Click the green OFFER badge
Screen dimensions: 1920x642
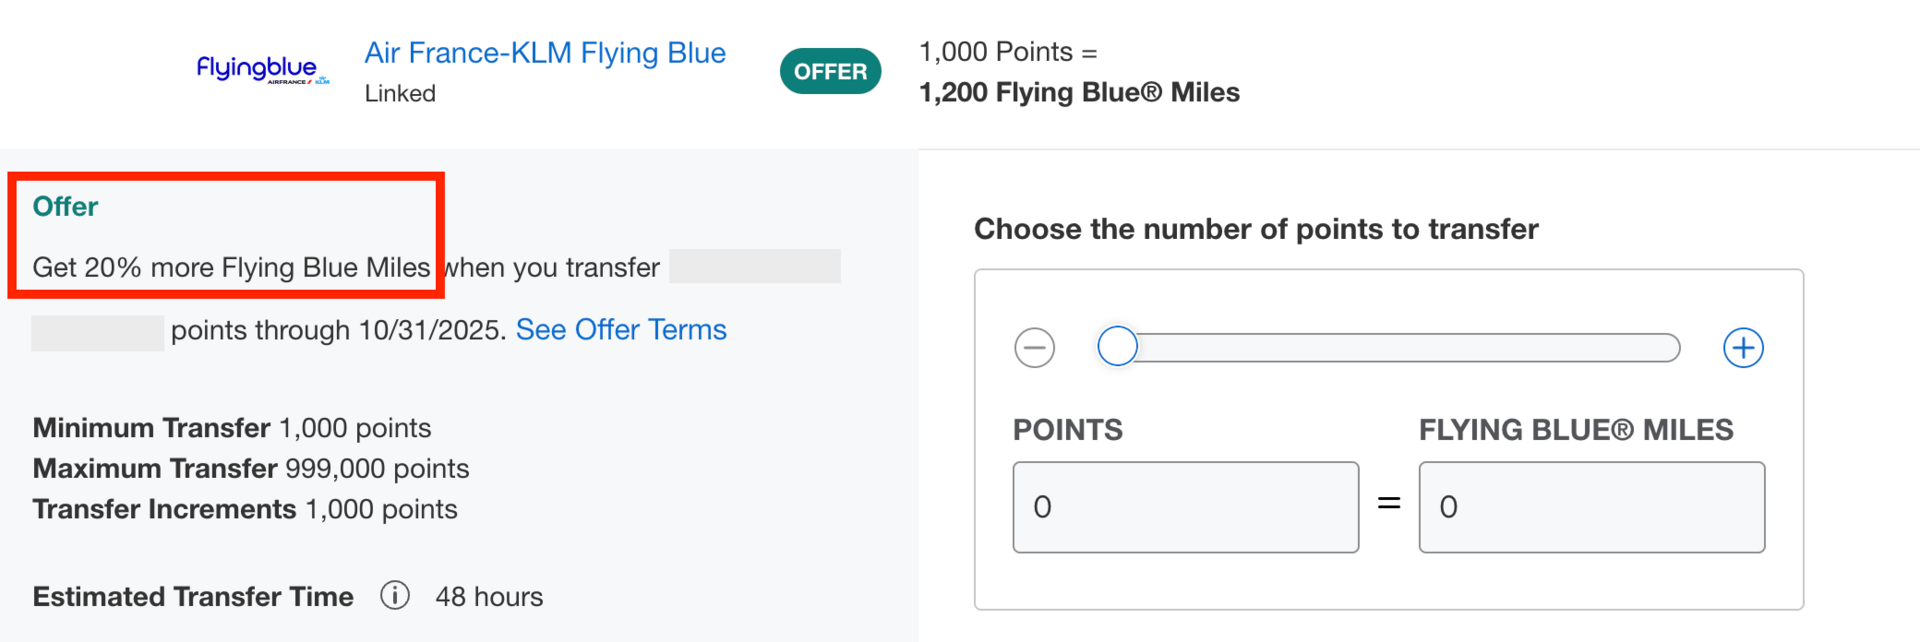[830, 71]
